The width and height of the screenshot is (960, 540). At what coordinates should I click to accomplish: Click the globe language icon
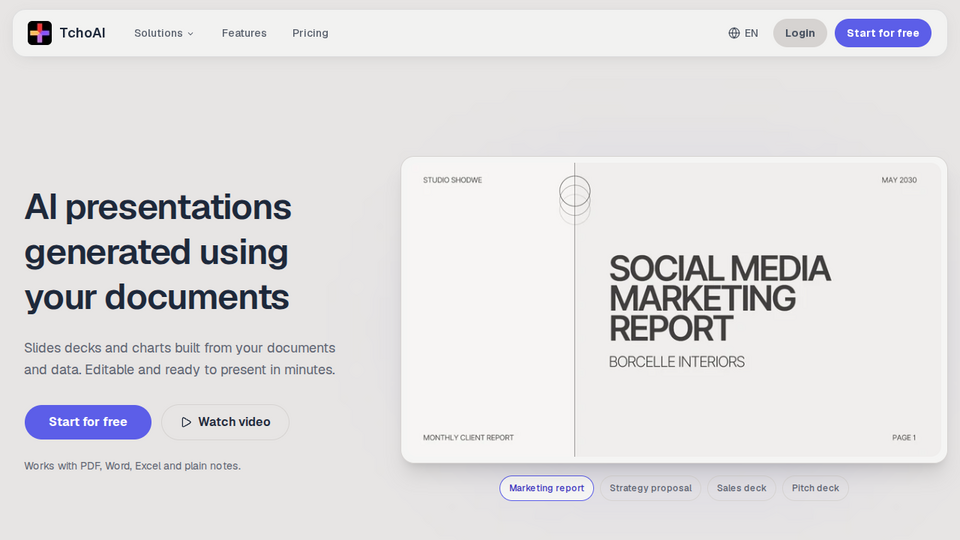[734, 33]
